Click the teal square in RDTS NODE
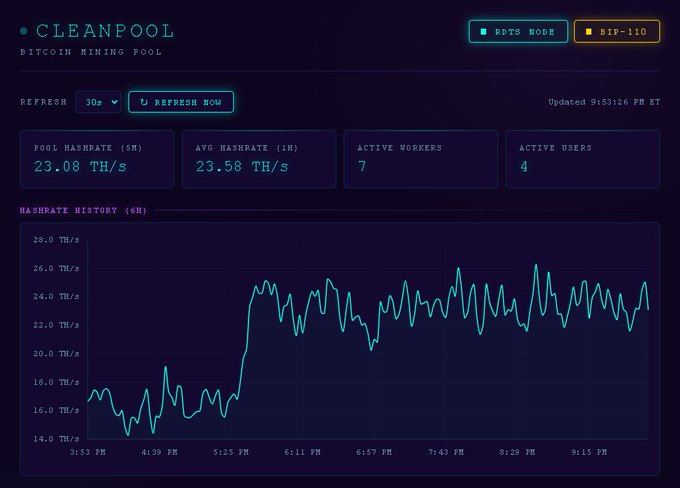 click(484, 32)
